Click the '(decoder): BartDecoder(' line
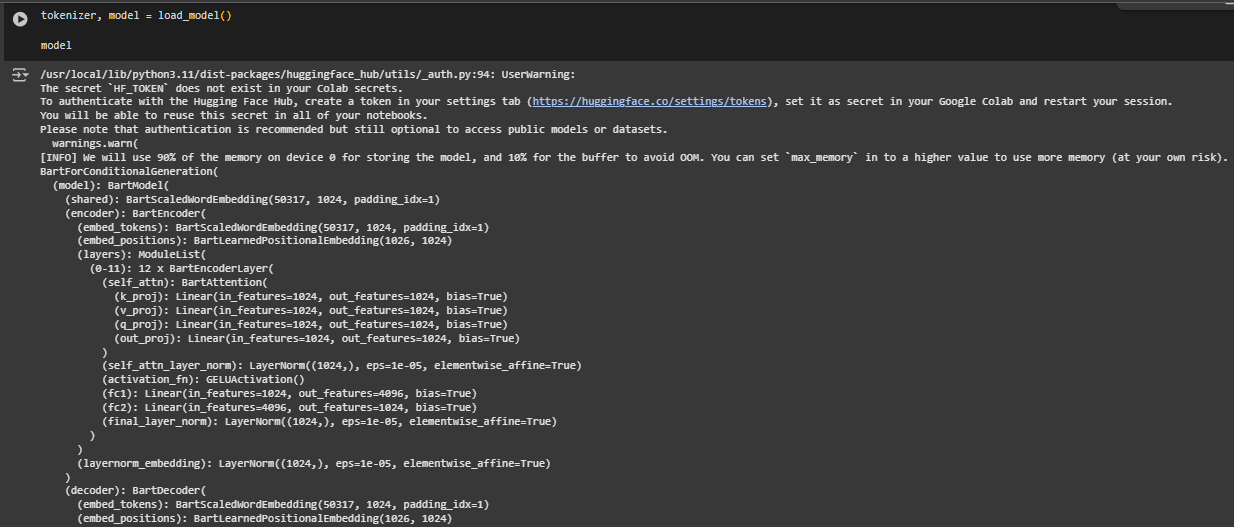This screenshot has width=1234, height=527. pyautogui.click(x=135, y=491)
